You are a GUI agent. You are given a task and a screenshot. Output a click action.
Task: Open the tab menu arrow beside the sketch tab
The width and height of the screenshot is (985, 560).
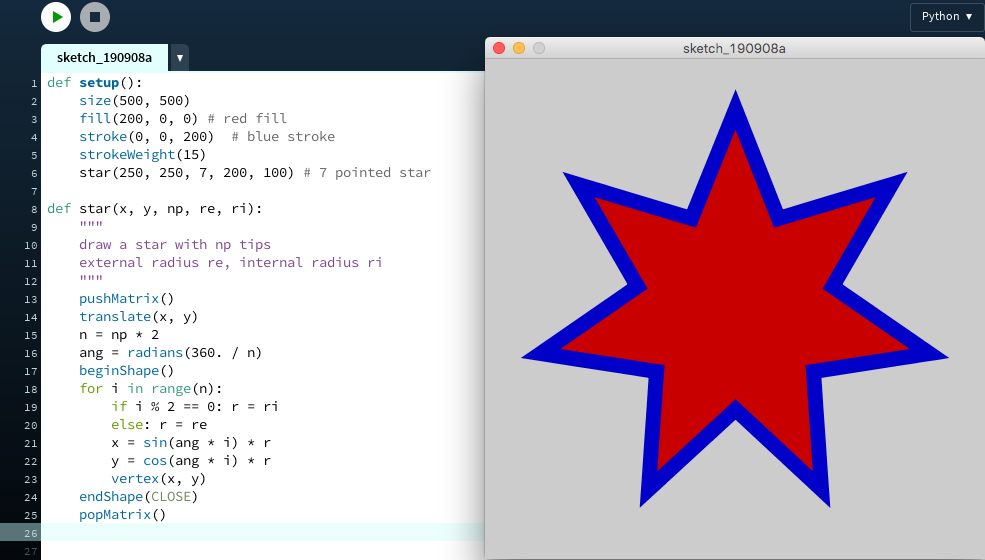point(180,58)
